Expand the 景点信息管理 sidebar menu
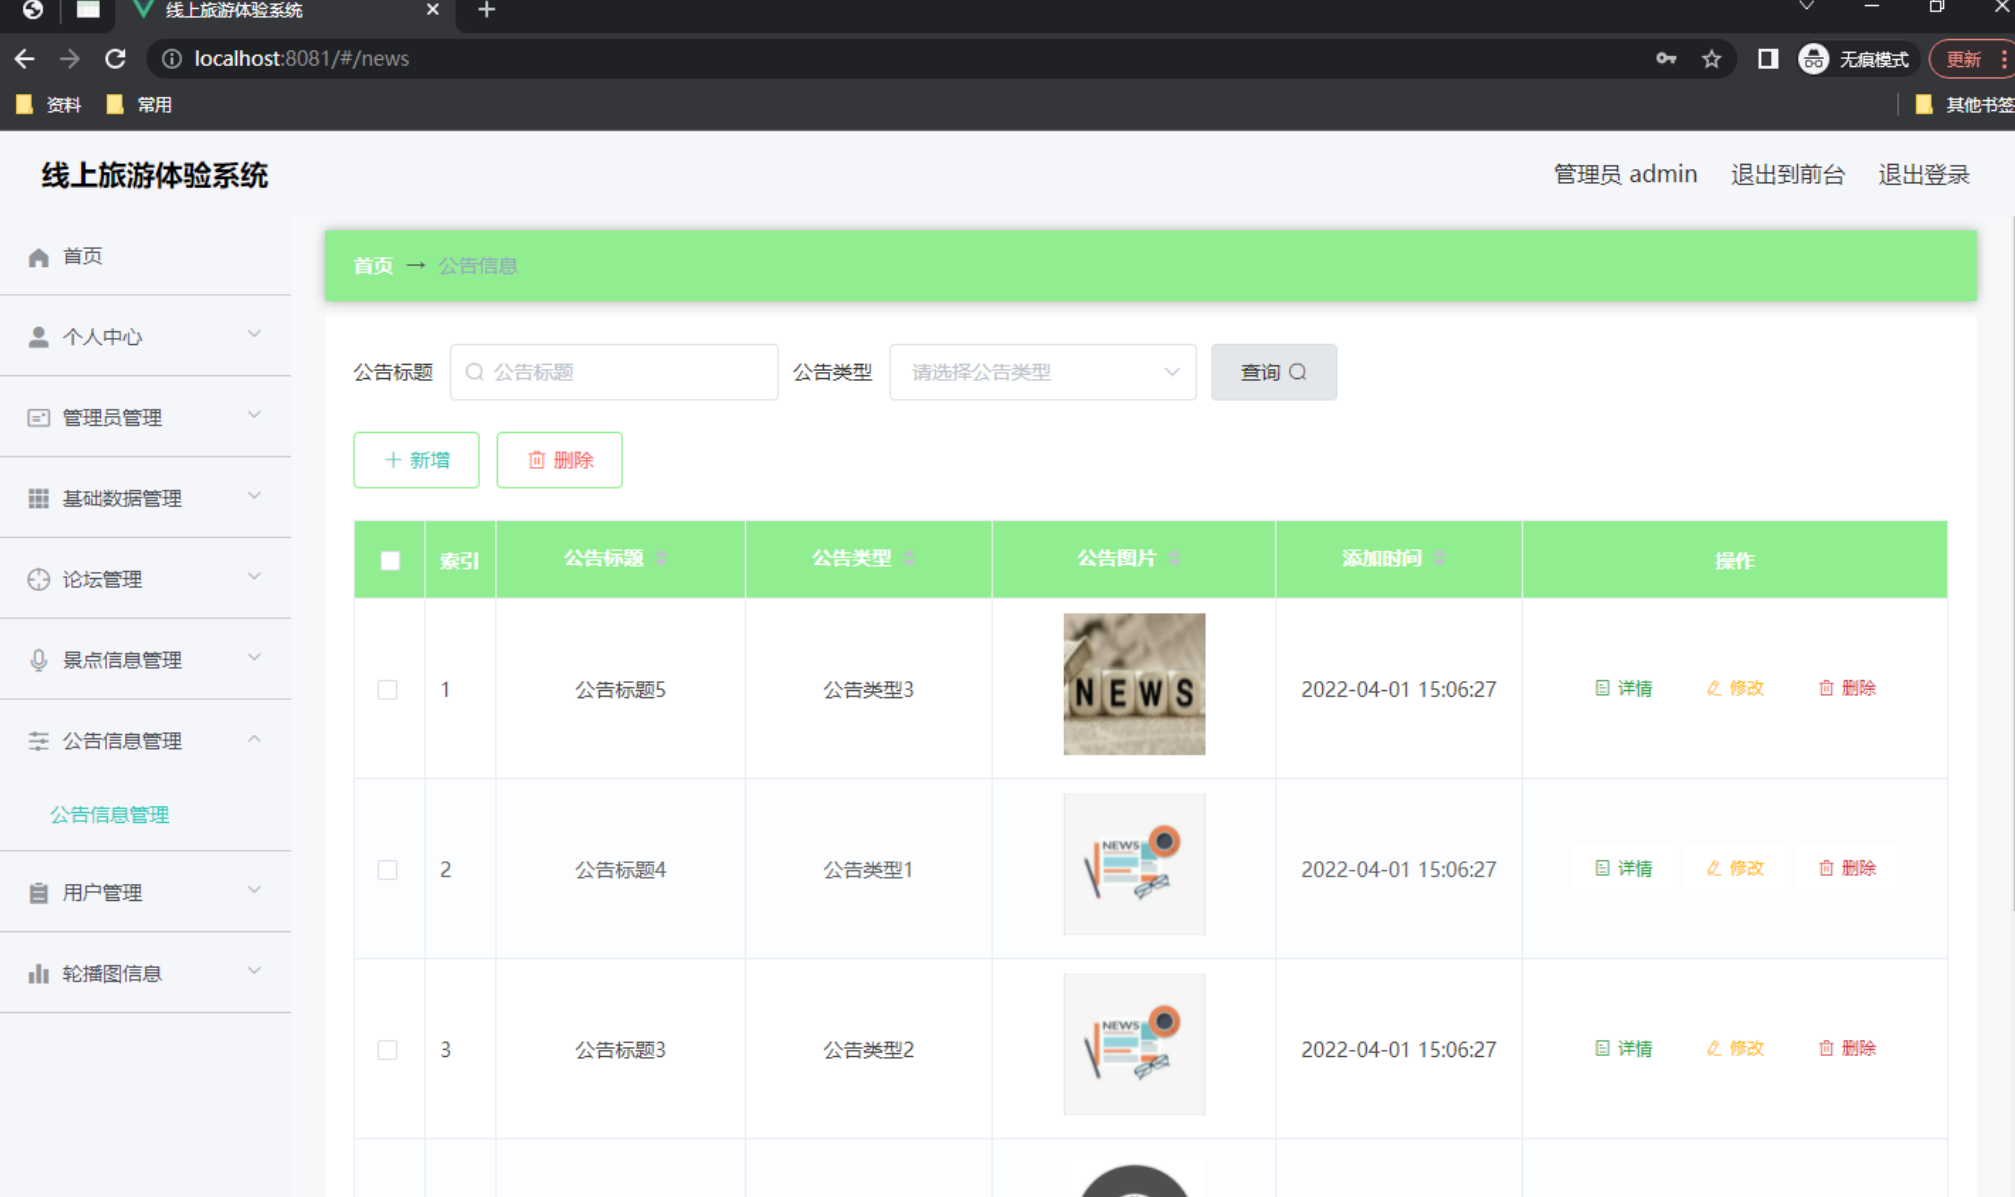Screen dimensions: 2015x1197 (145, 660)
